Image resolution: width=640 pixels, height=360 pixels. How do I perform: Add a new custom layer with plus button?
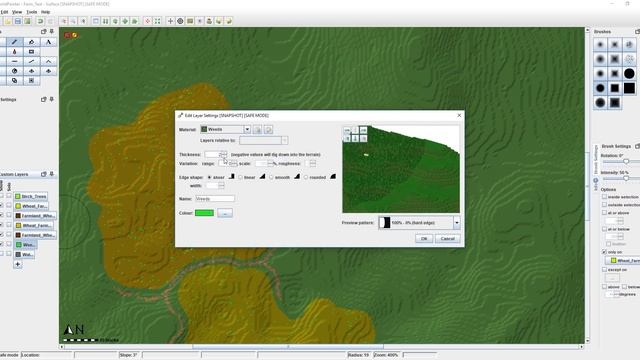tap(18, 264)
